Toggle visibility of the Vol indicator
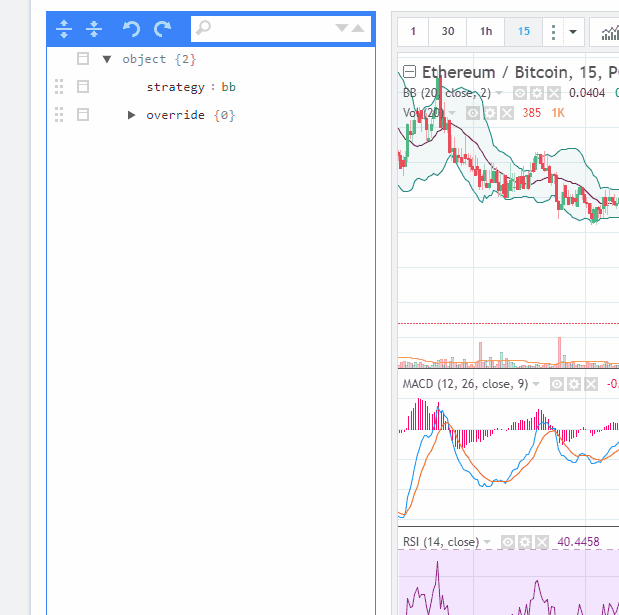This screenshot has height=615, width=619. click(x=474, y=113)
